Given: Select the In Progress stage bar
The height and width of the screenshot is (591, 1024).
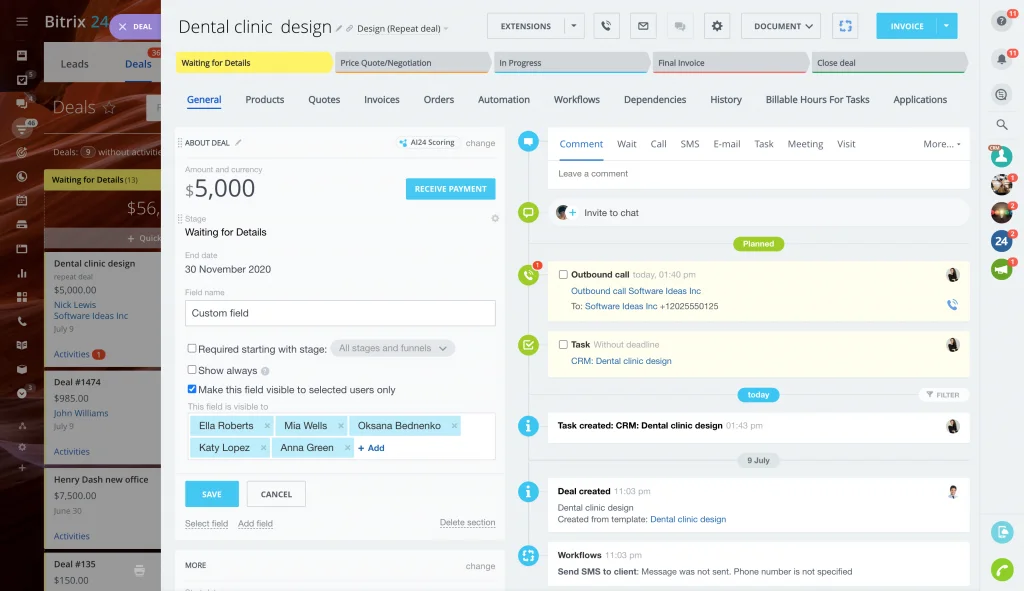Looking at the screenshot, I should point(571,63).
